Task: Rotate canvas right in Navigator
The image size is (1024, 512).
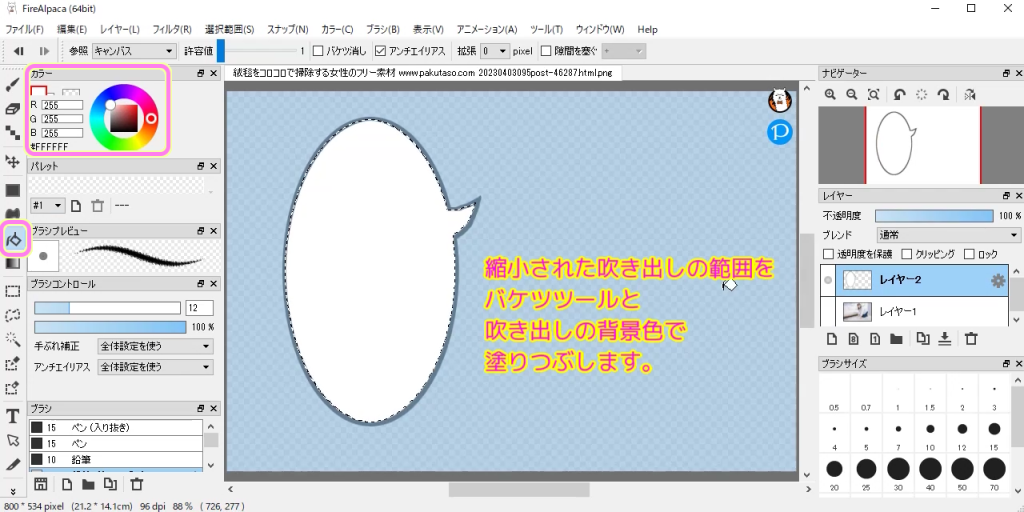Action: pos(943,95)
